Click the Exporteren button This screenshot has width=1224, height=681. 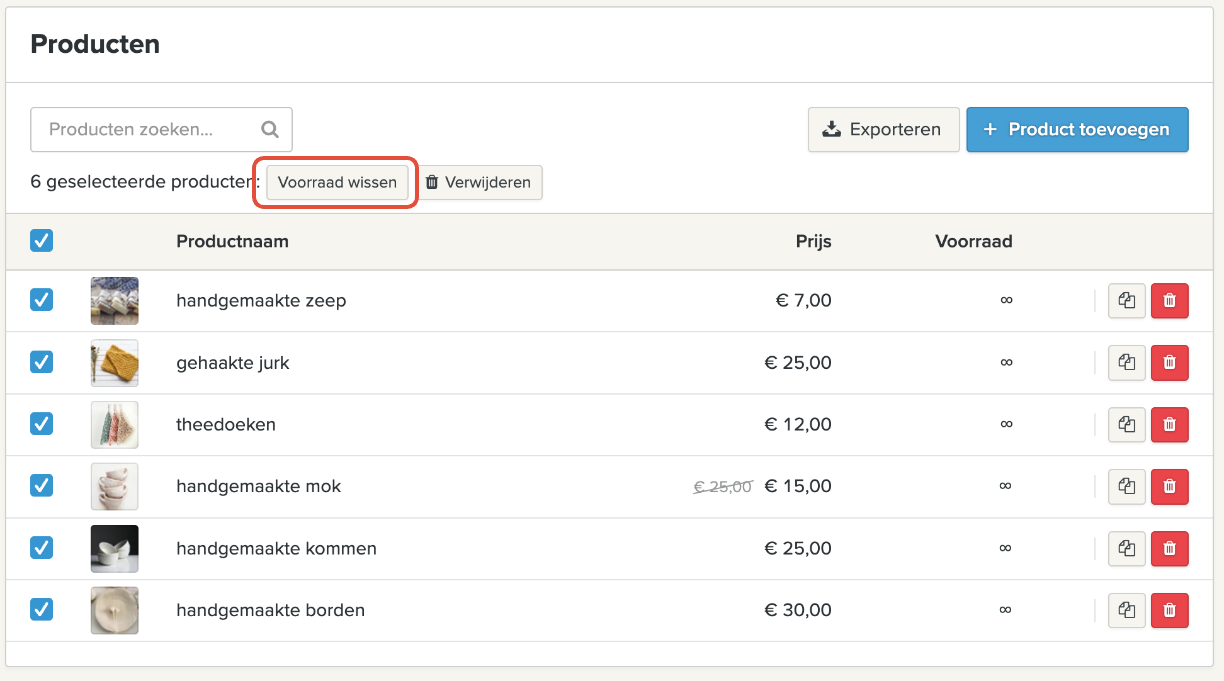[x=883, y=130]
